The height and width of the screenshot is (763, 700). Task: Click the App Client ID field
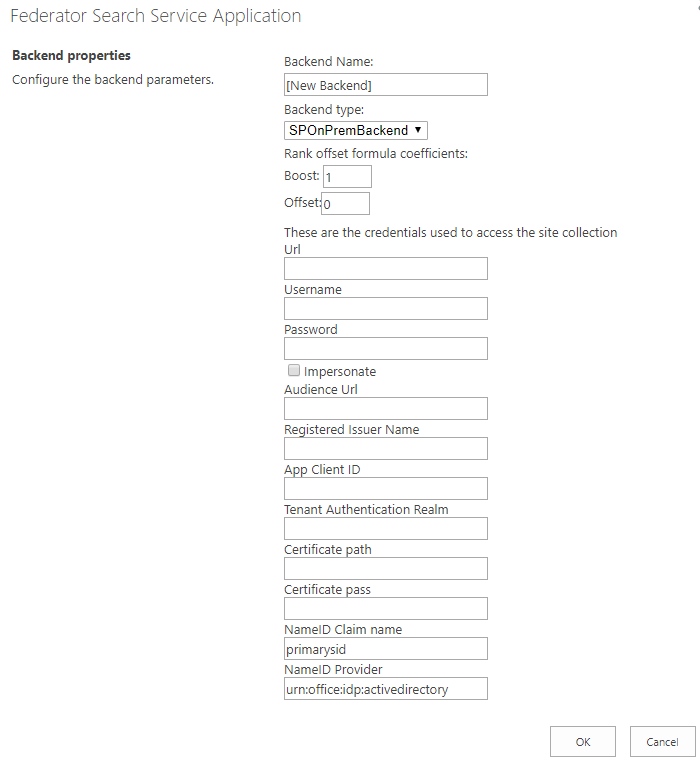pyautogui.click(x=385, y=489)
